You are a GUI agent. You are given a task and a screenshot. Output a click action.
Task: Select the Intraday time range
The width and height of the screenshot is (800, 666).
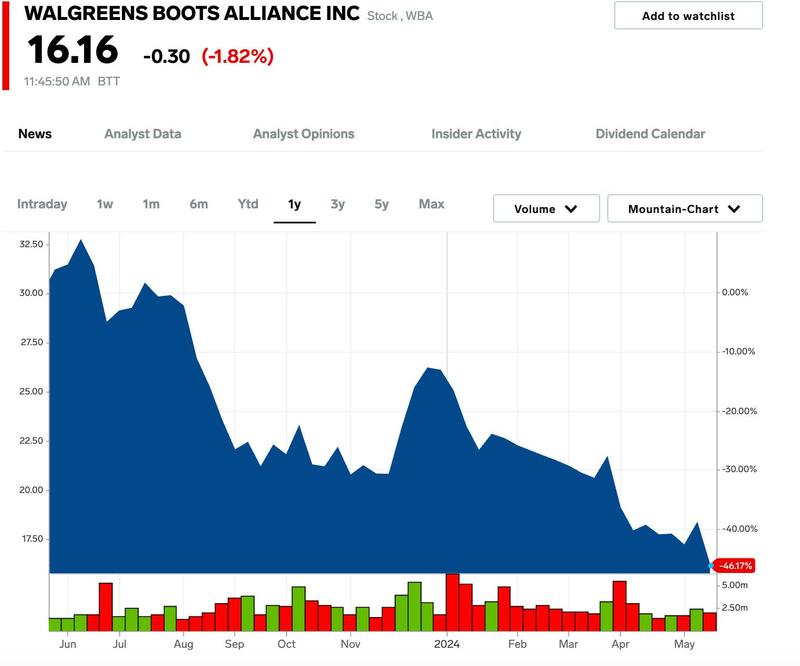(x=42, y=204)
